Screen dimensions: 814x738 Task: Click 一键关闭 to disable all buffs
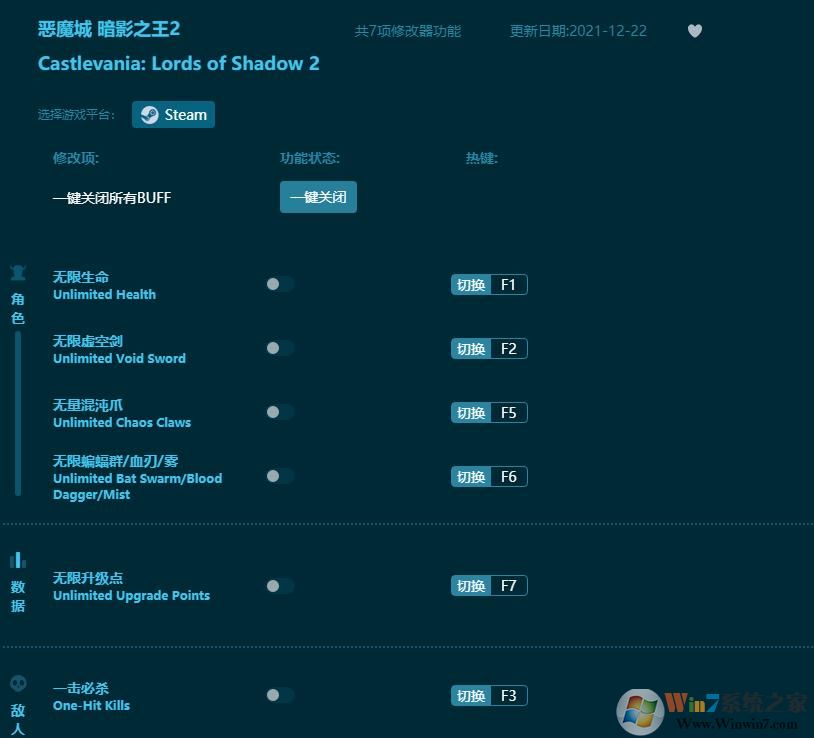318,197
